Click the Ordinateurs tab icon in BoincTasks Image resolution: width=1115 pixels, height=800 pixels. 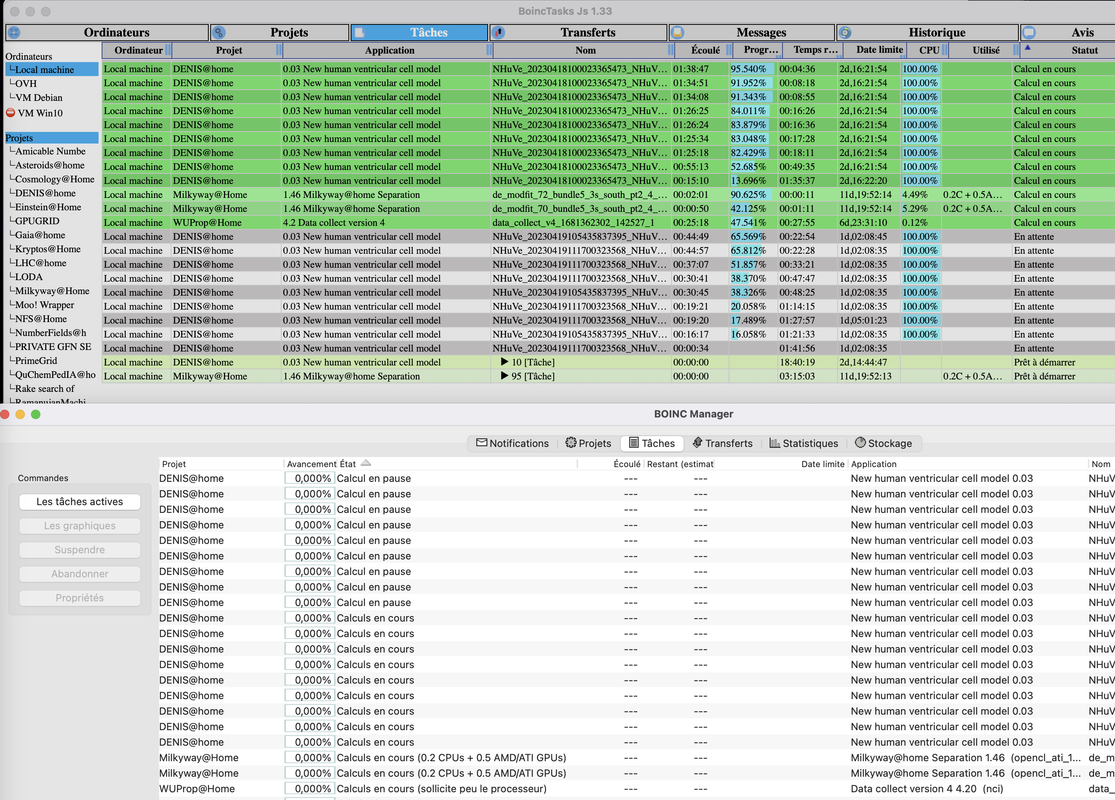pos(14,33)
